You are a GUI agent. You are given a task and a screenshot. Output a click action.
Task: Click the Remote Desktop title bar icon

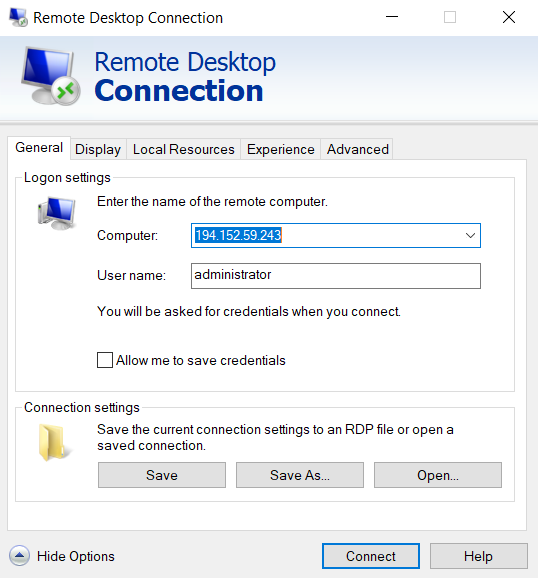[x=18, y=17]
